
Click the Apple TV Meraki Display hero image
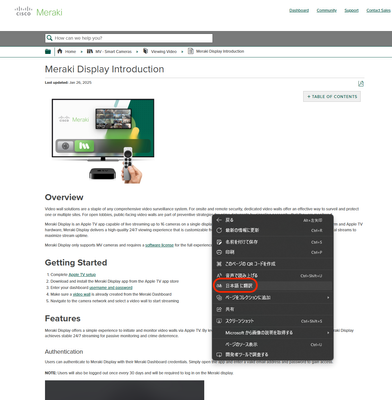(103, 141)
